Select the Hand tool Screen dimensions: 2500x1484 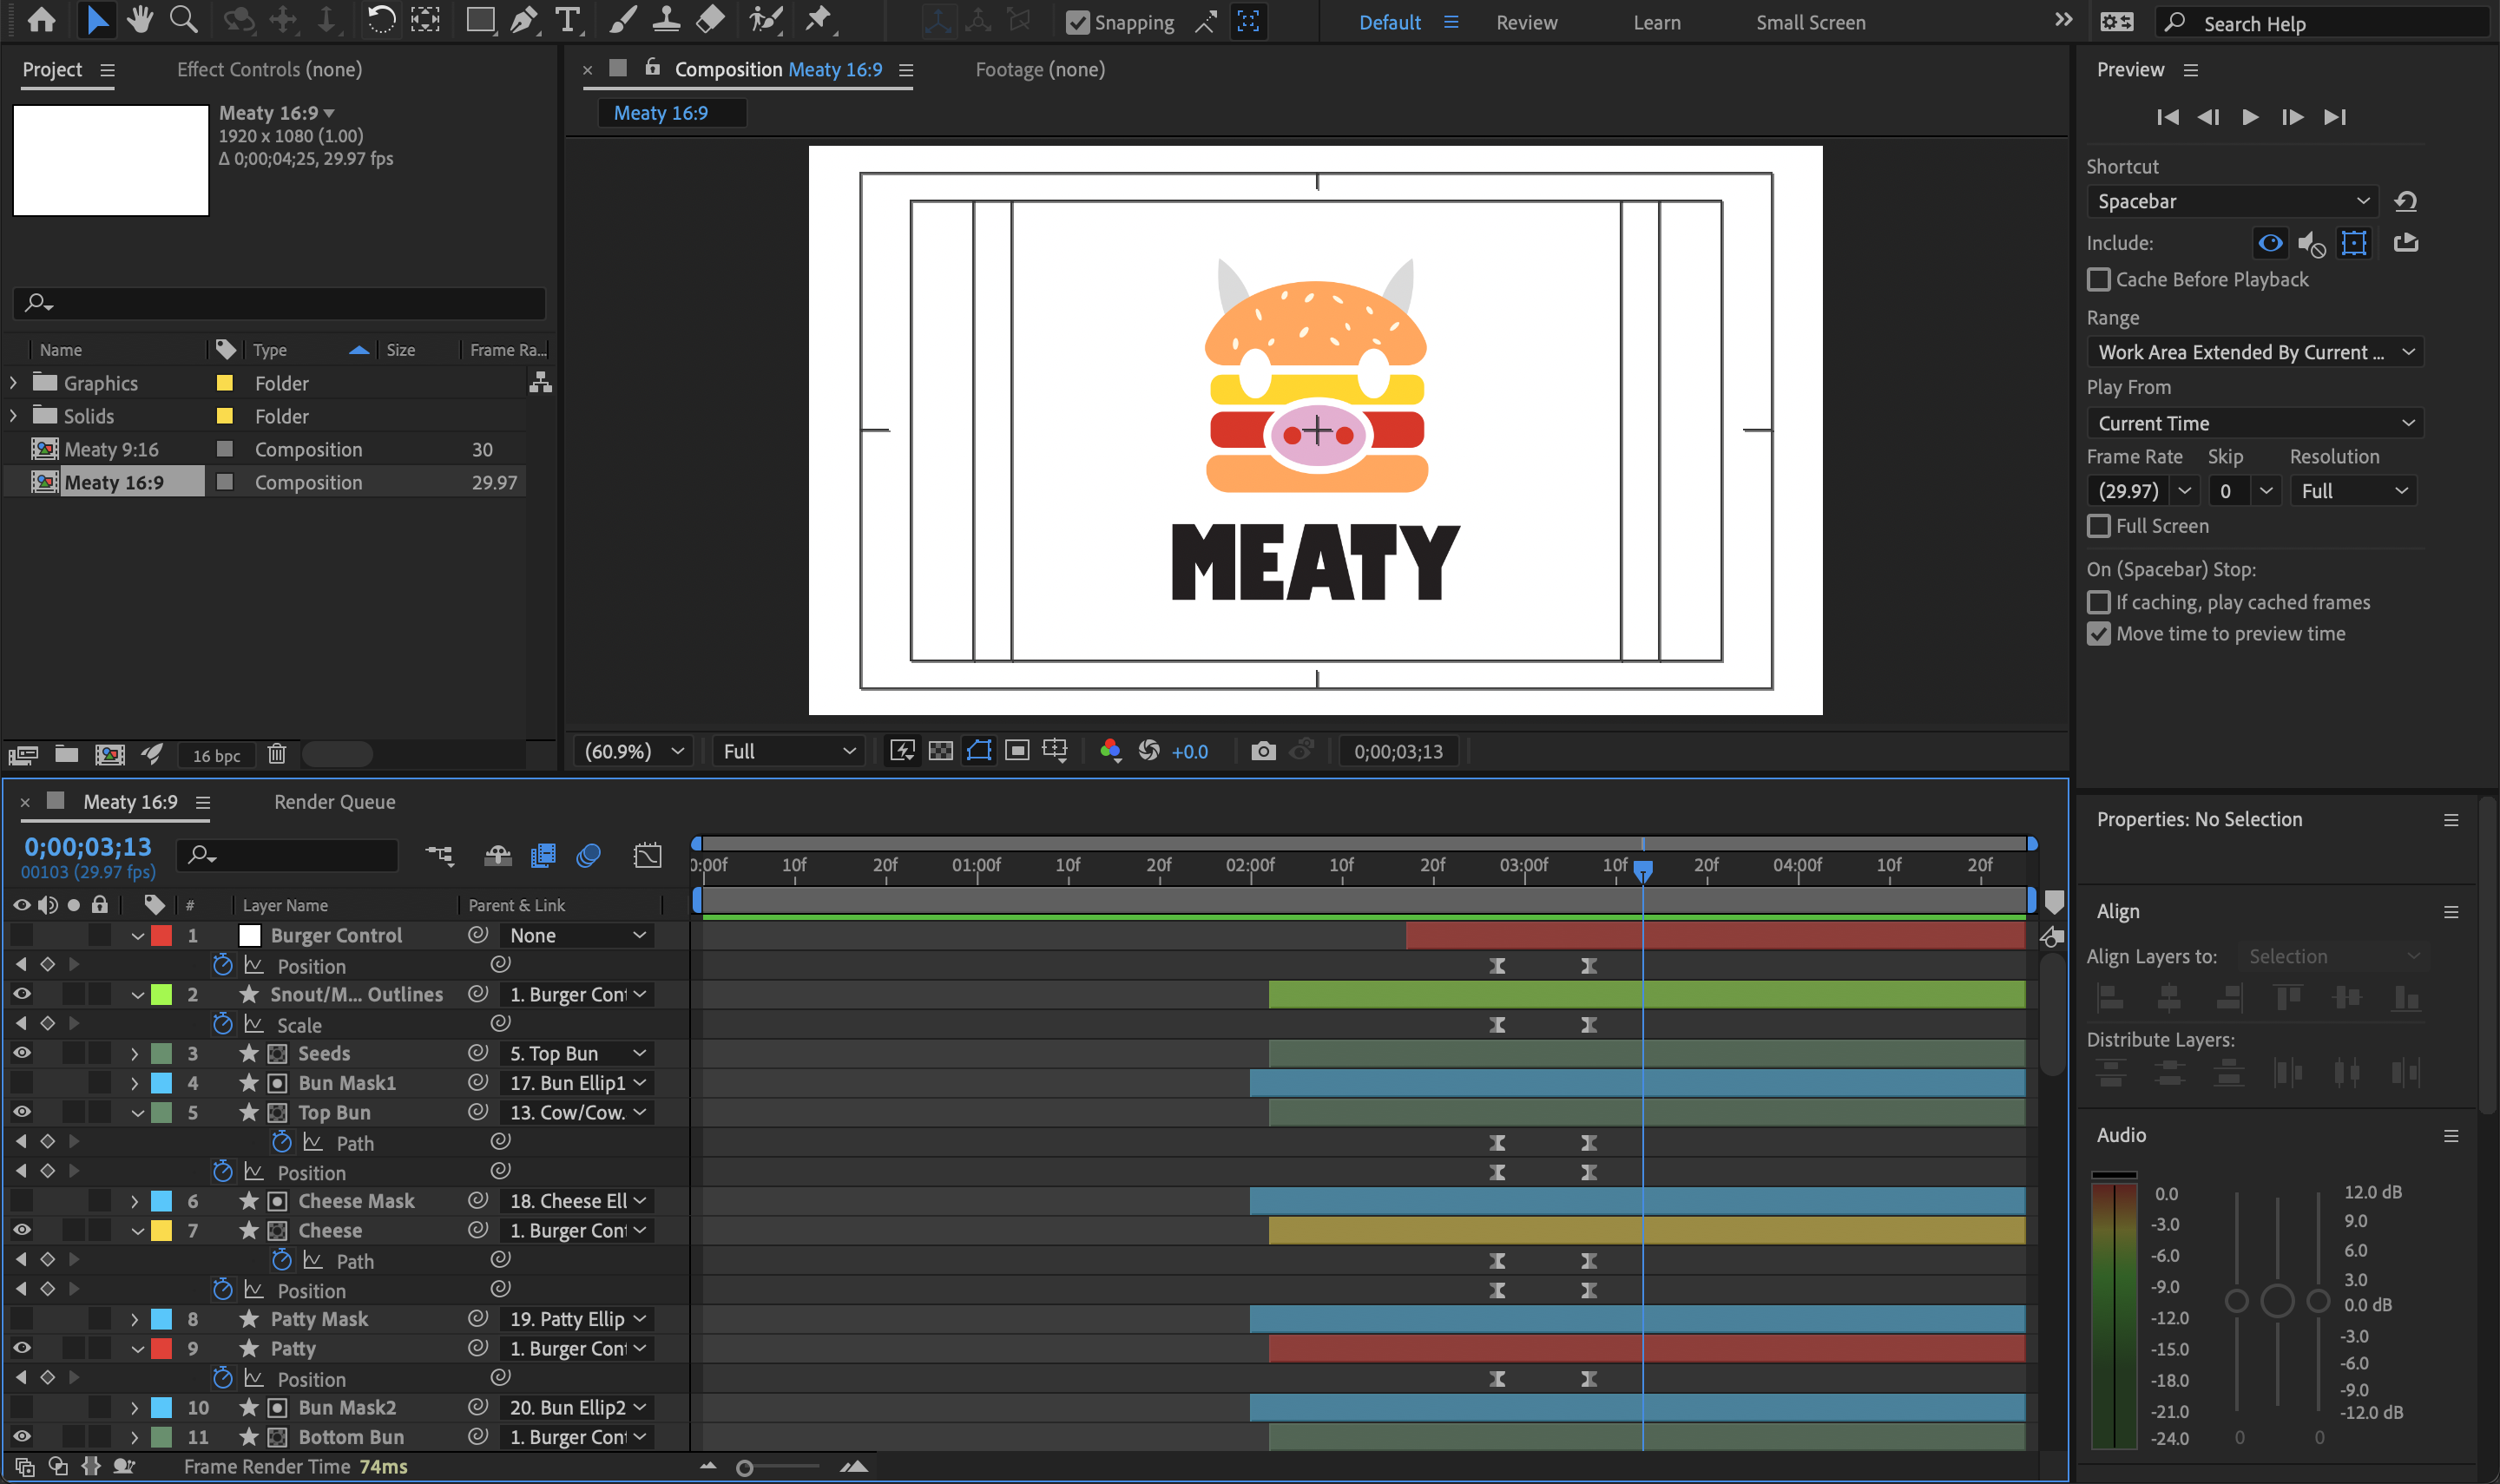139,20
